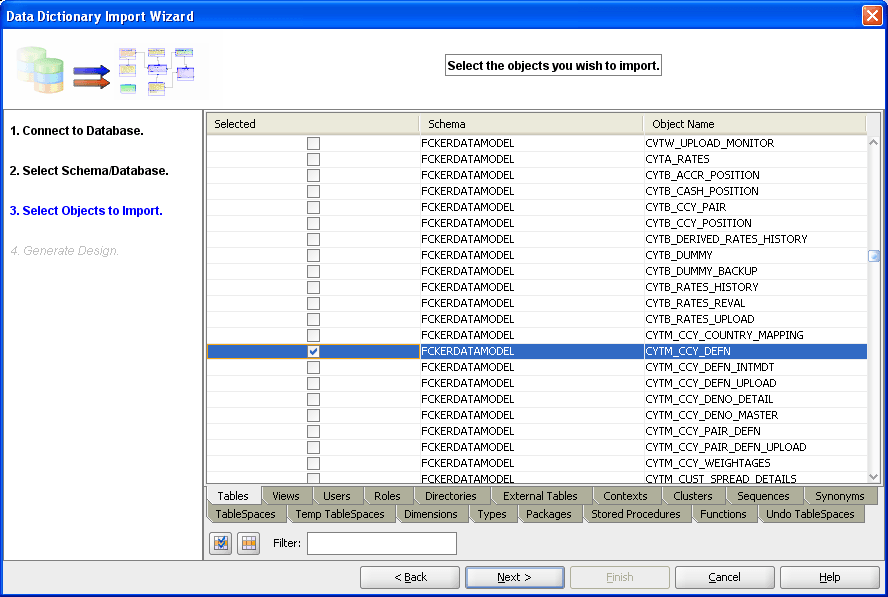Tick the CYTM_CCY_WEIGHTAGES checkbox
The image size is (888, 597).
(313, 463)
